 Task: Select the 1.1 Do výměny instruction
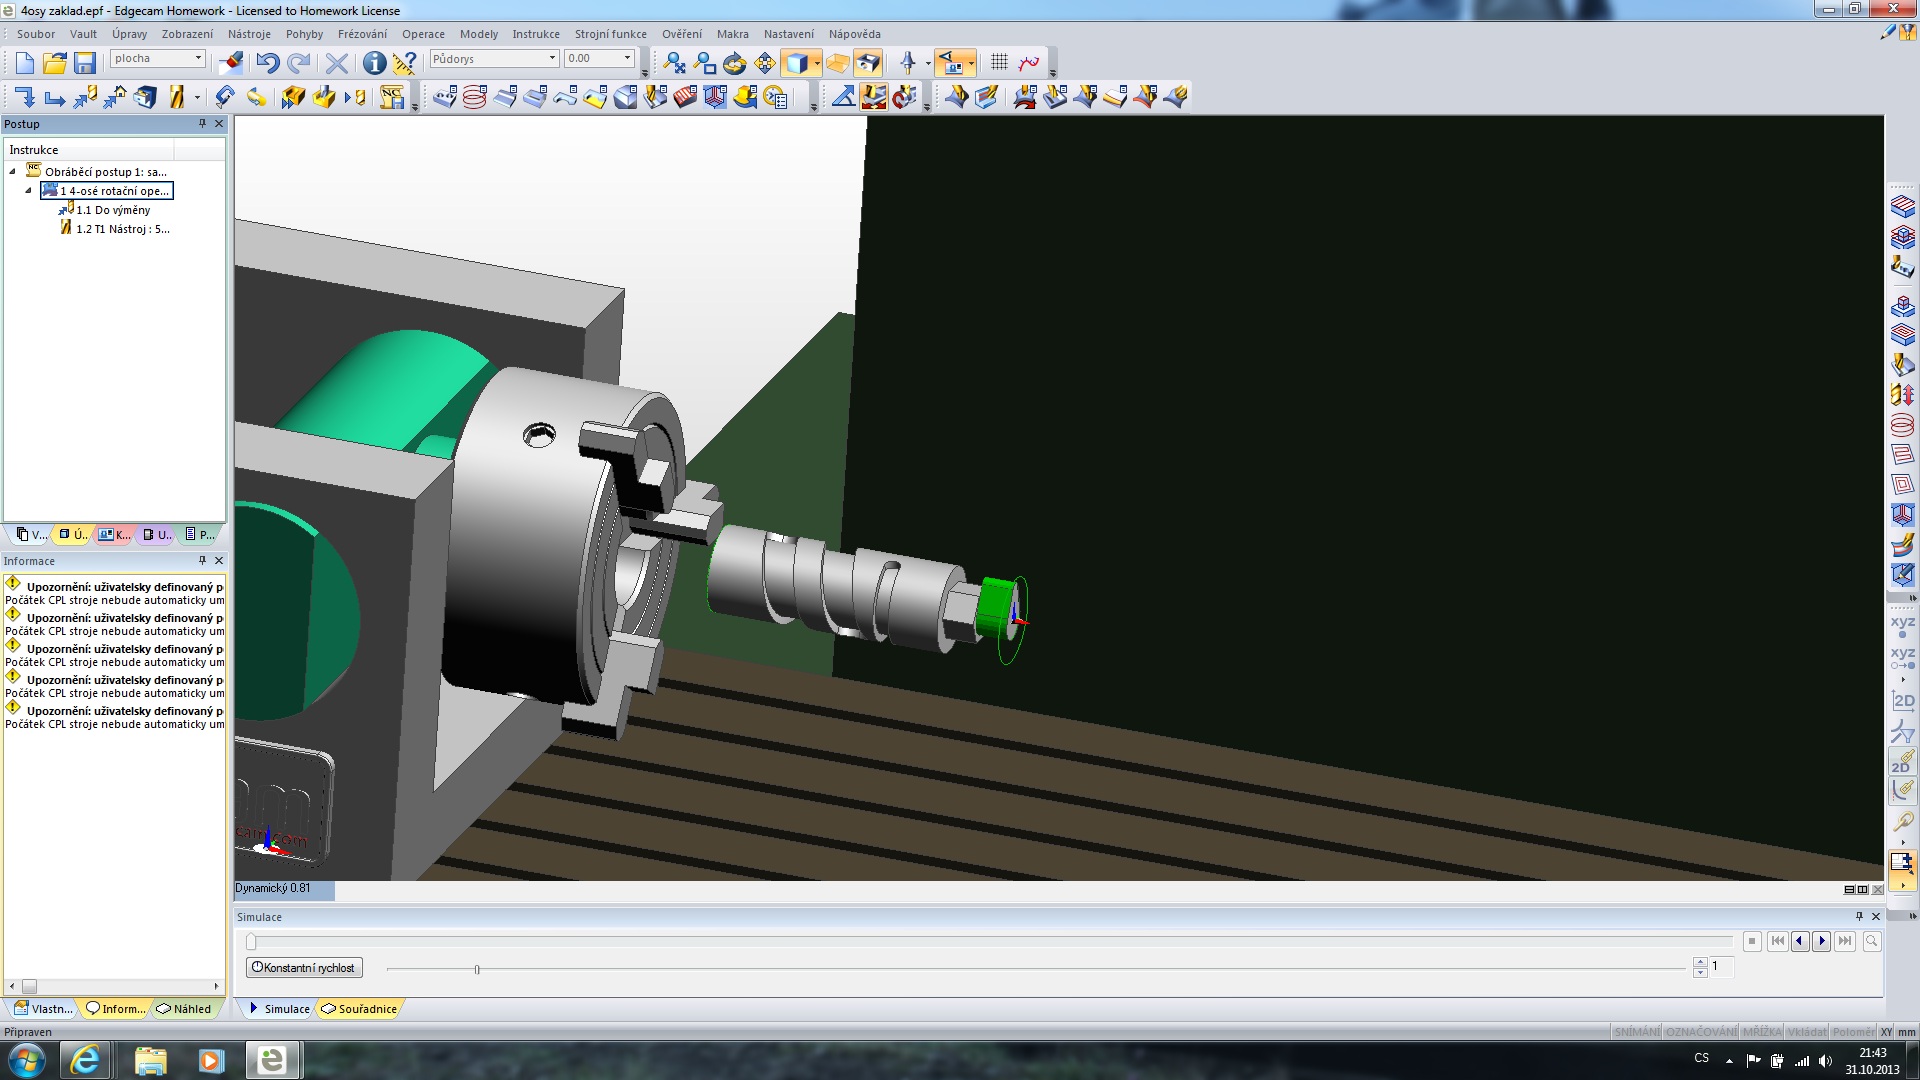[x=113, y=210]
